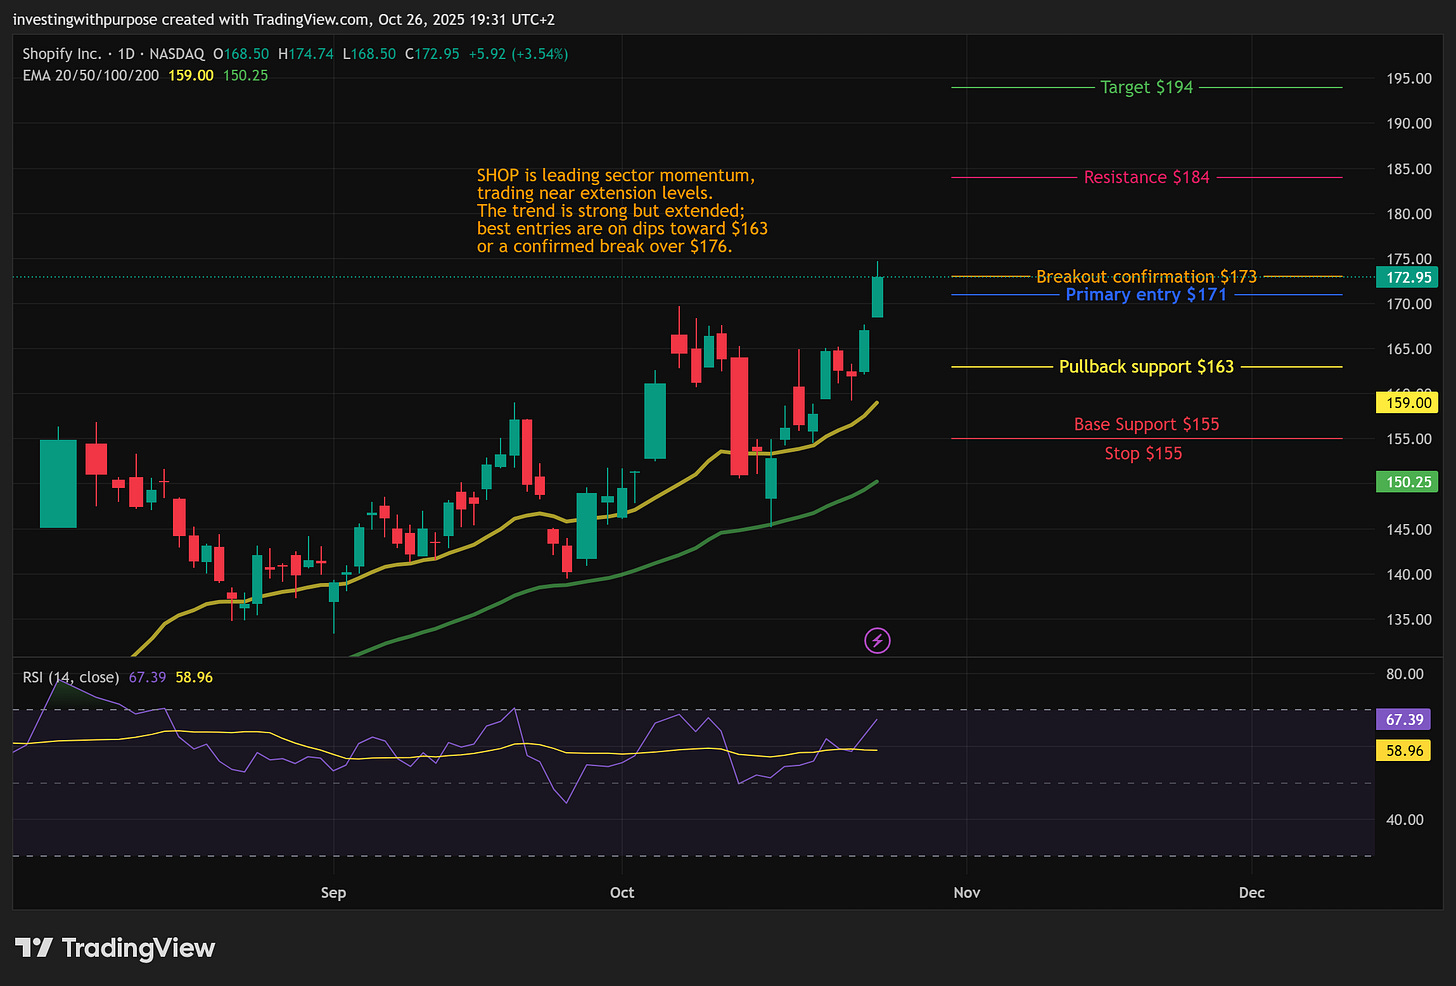Click the green 150.25 EMA price tag
The height and width of the screenshot is (986, 1456).
tap(1409, 482)
